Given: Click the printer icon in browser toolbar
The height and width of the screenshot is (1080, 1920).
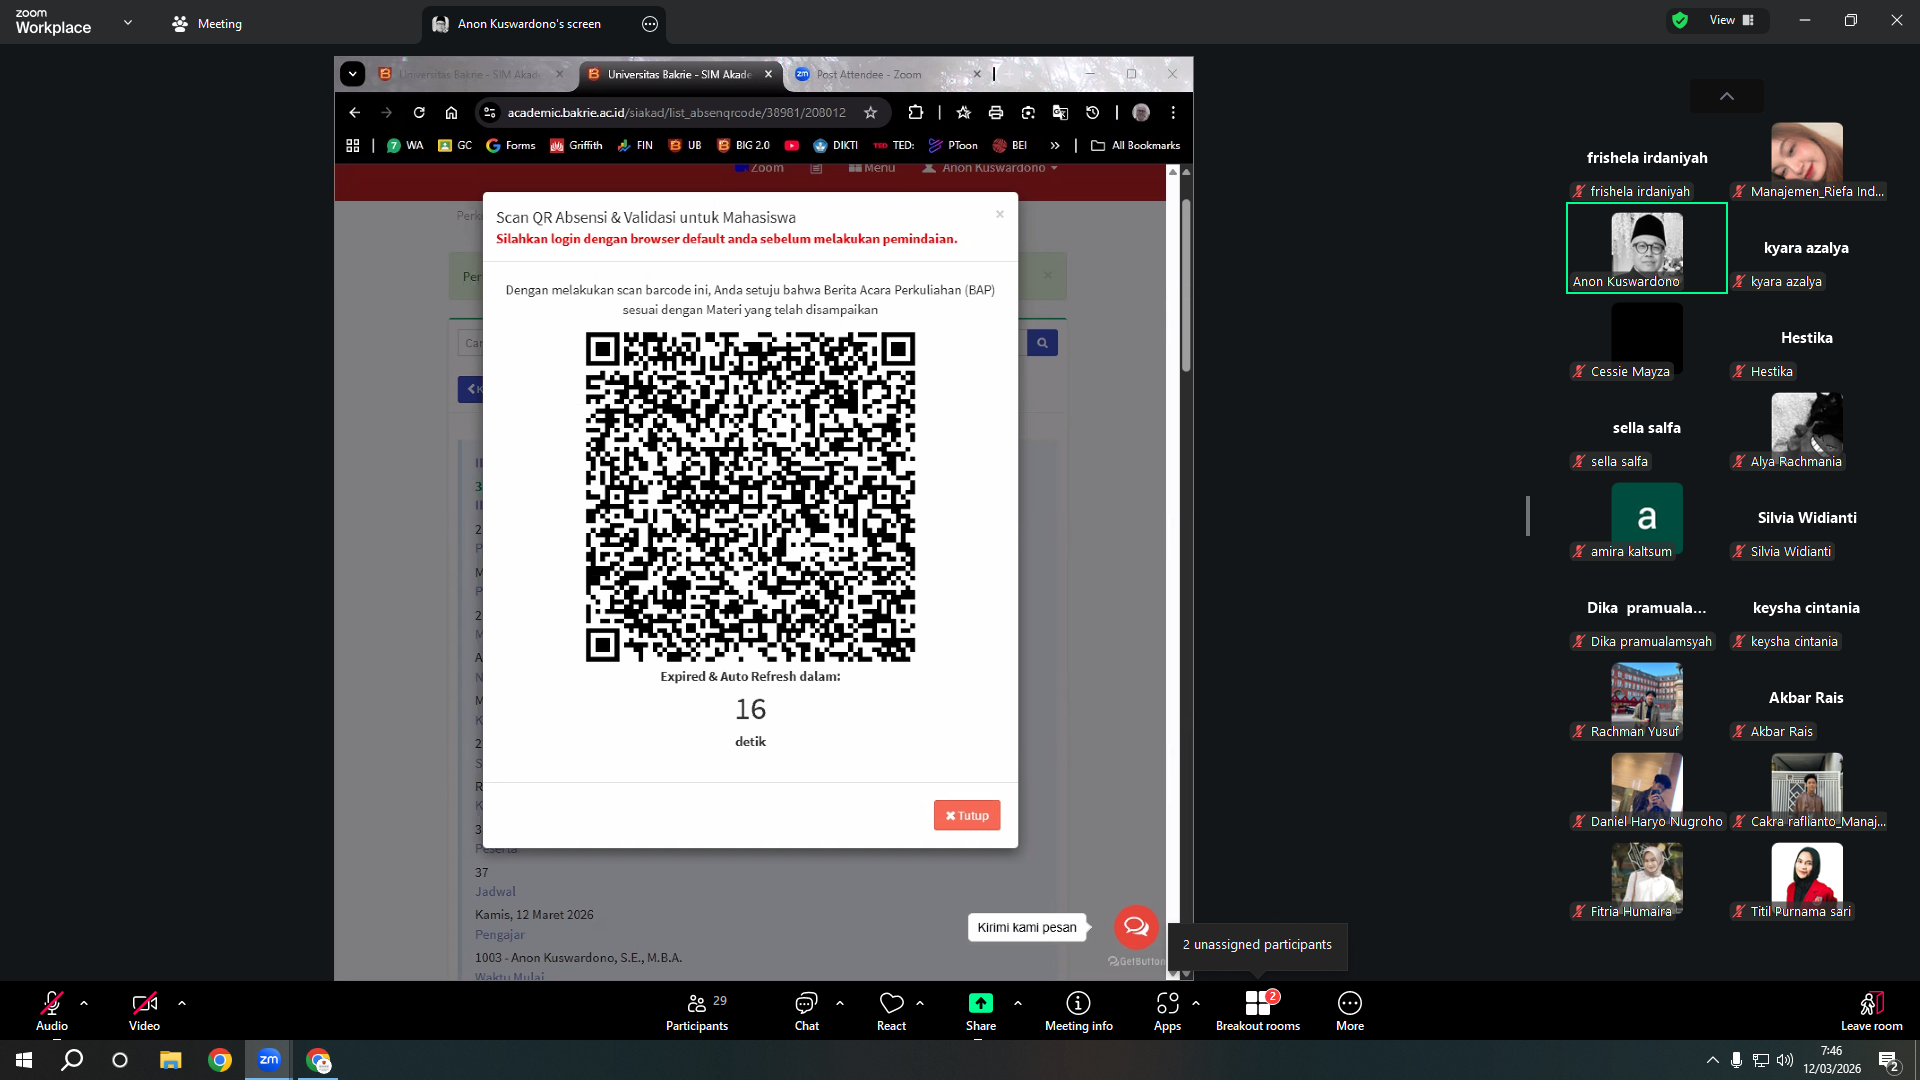Looking at the screenshot, I should [x=996, y=113].
